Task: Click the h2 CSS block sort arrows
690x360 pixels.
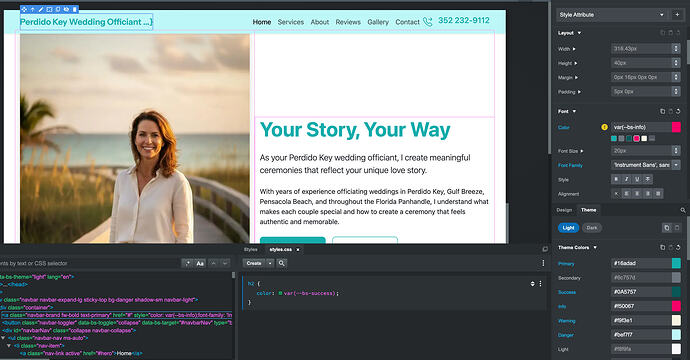Action: pos(532,284)
